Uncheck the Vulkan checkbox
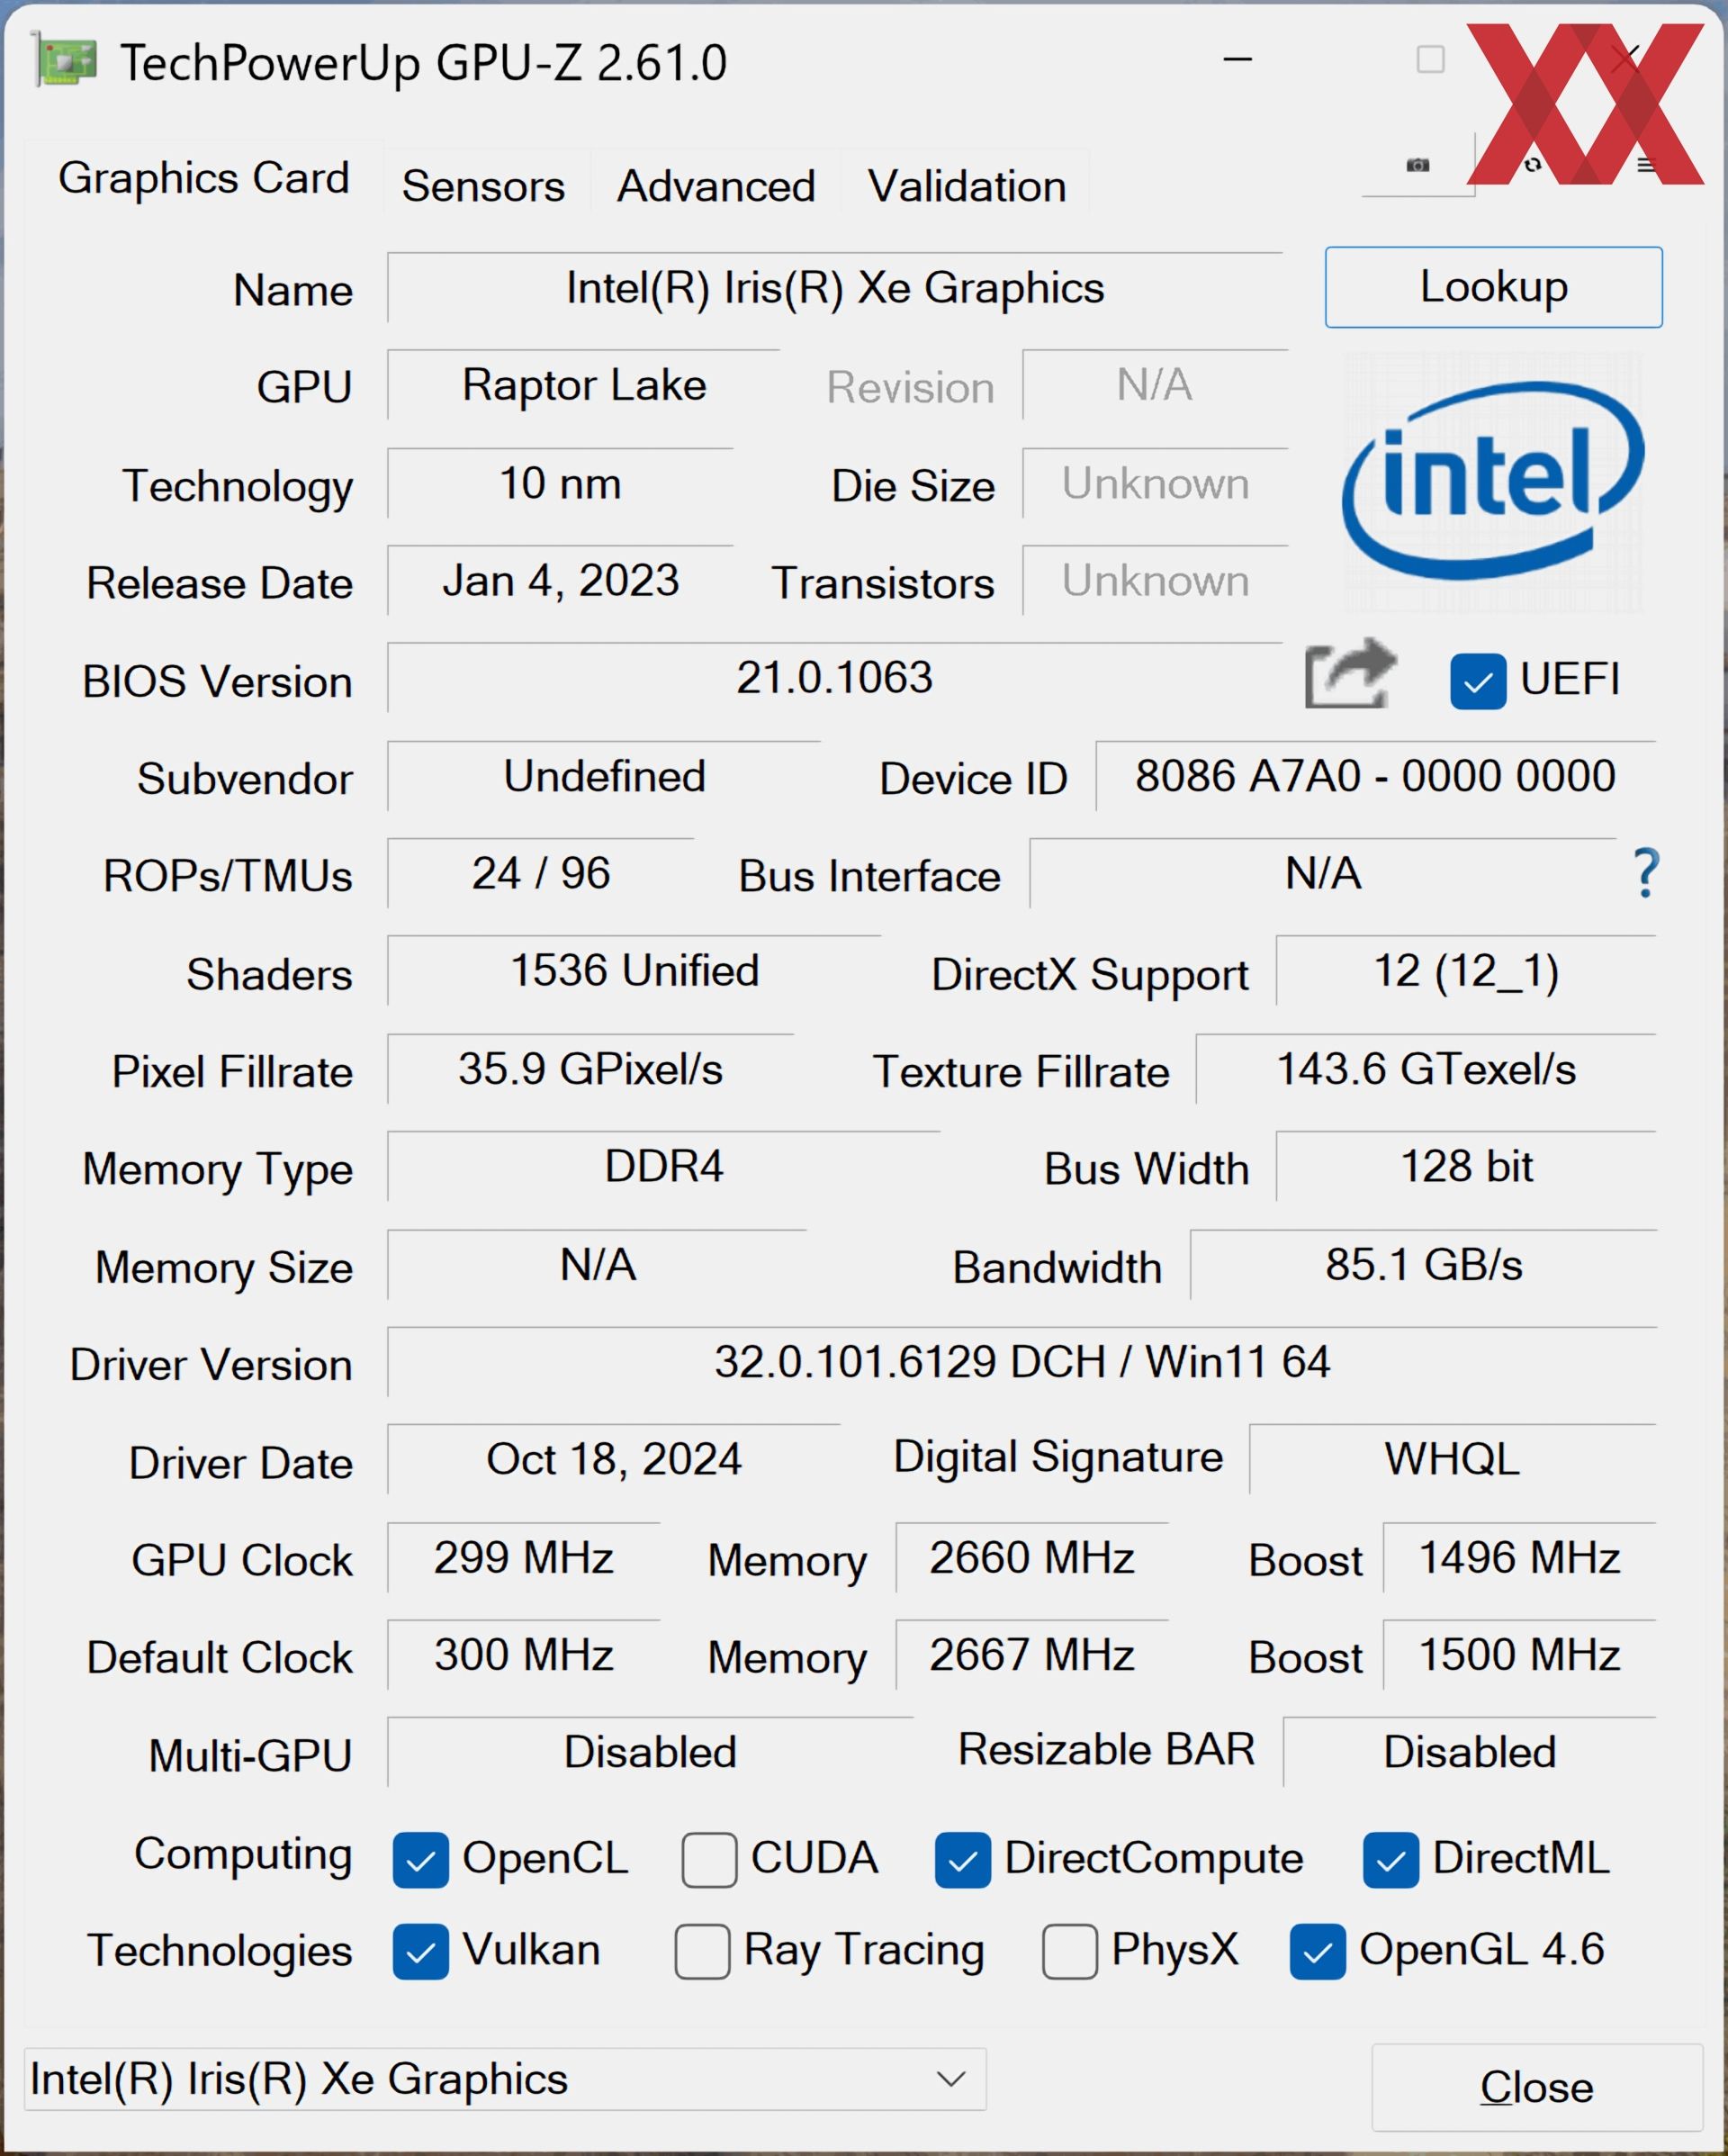 420,1951
